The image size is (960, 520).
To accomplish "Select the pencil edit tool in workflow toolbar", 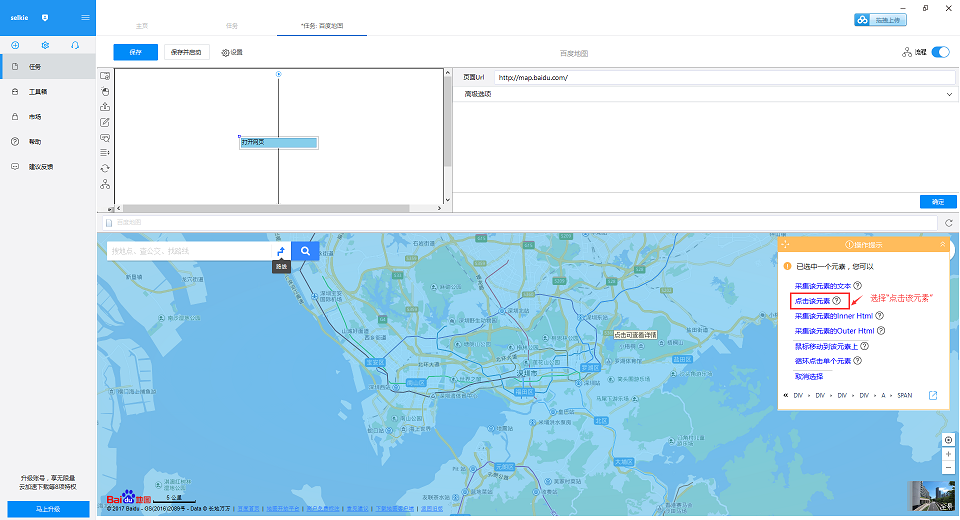I will click(x=105, y=122).
